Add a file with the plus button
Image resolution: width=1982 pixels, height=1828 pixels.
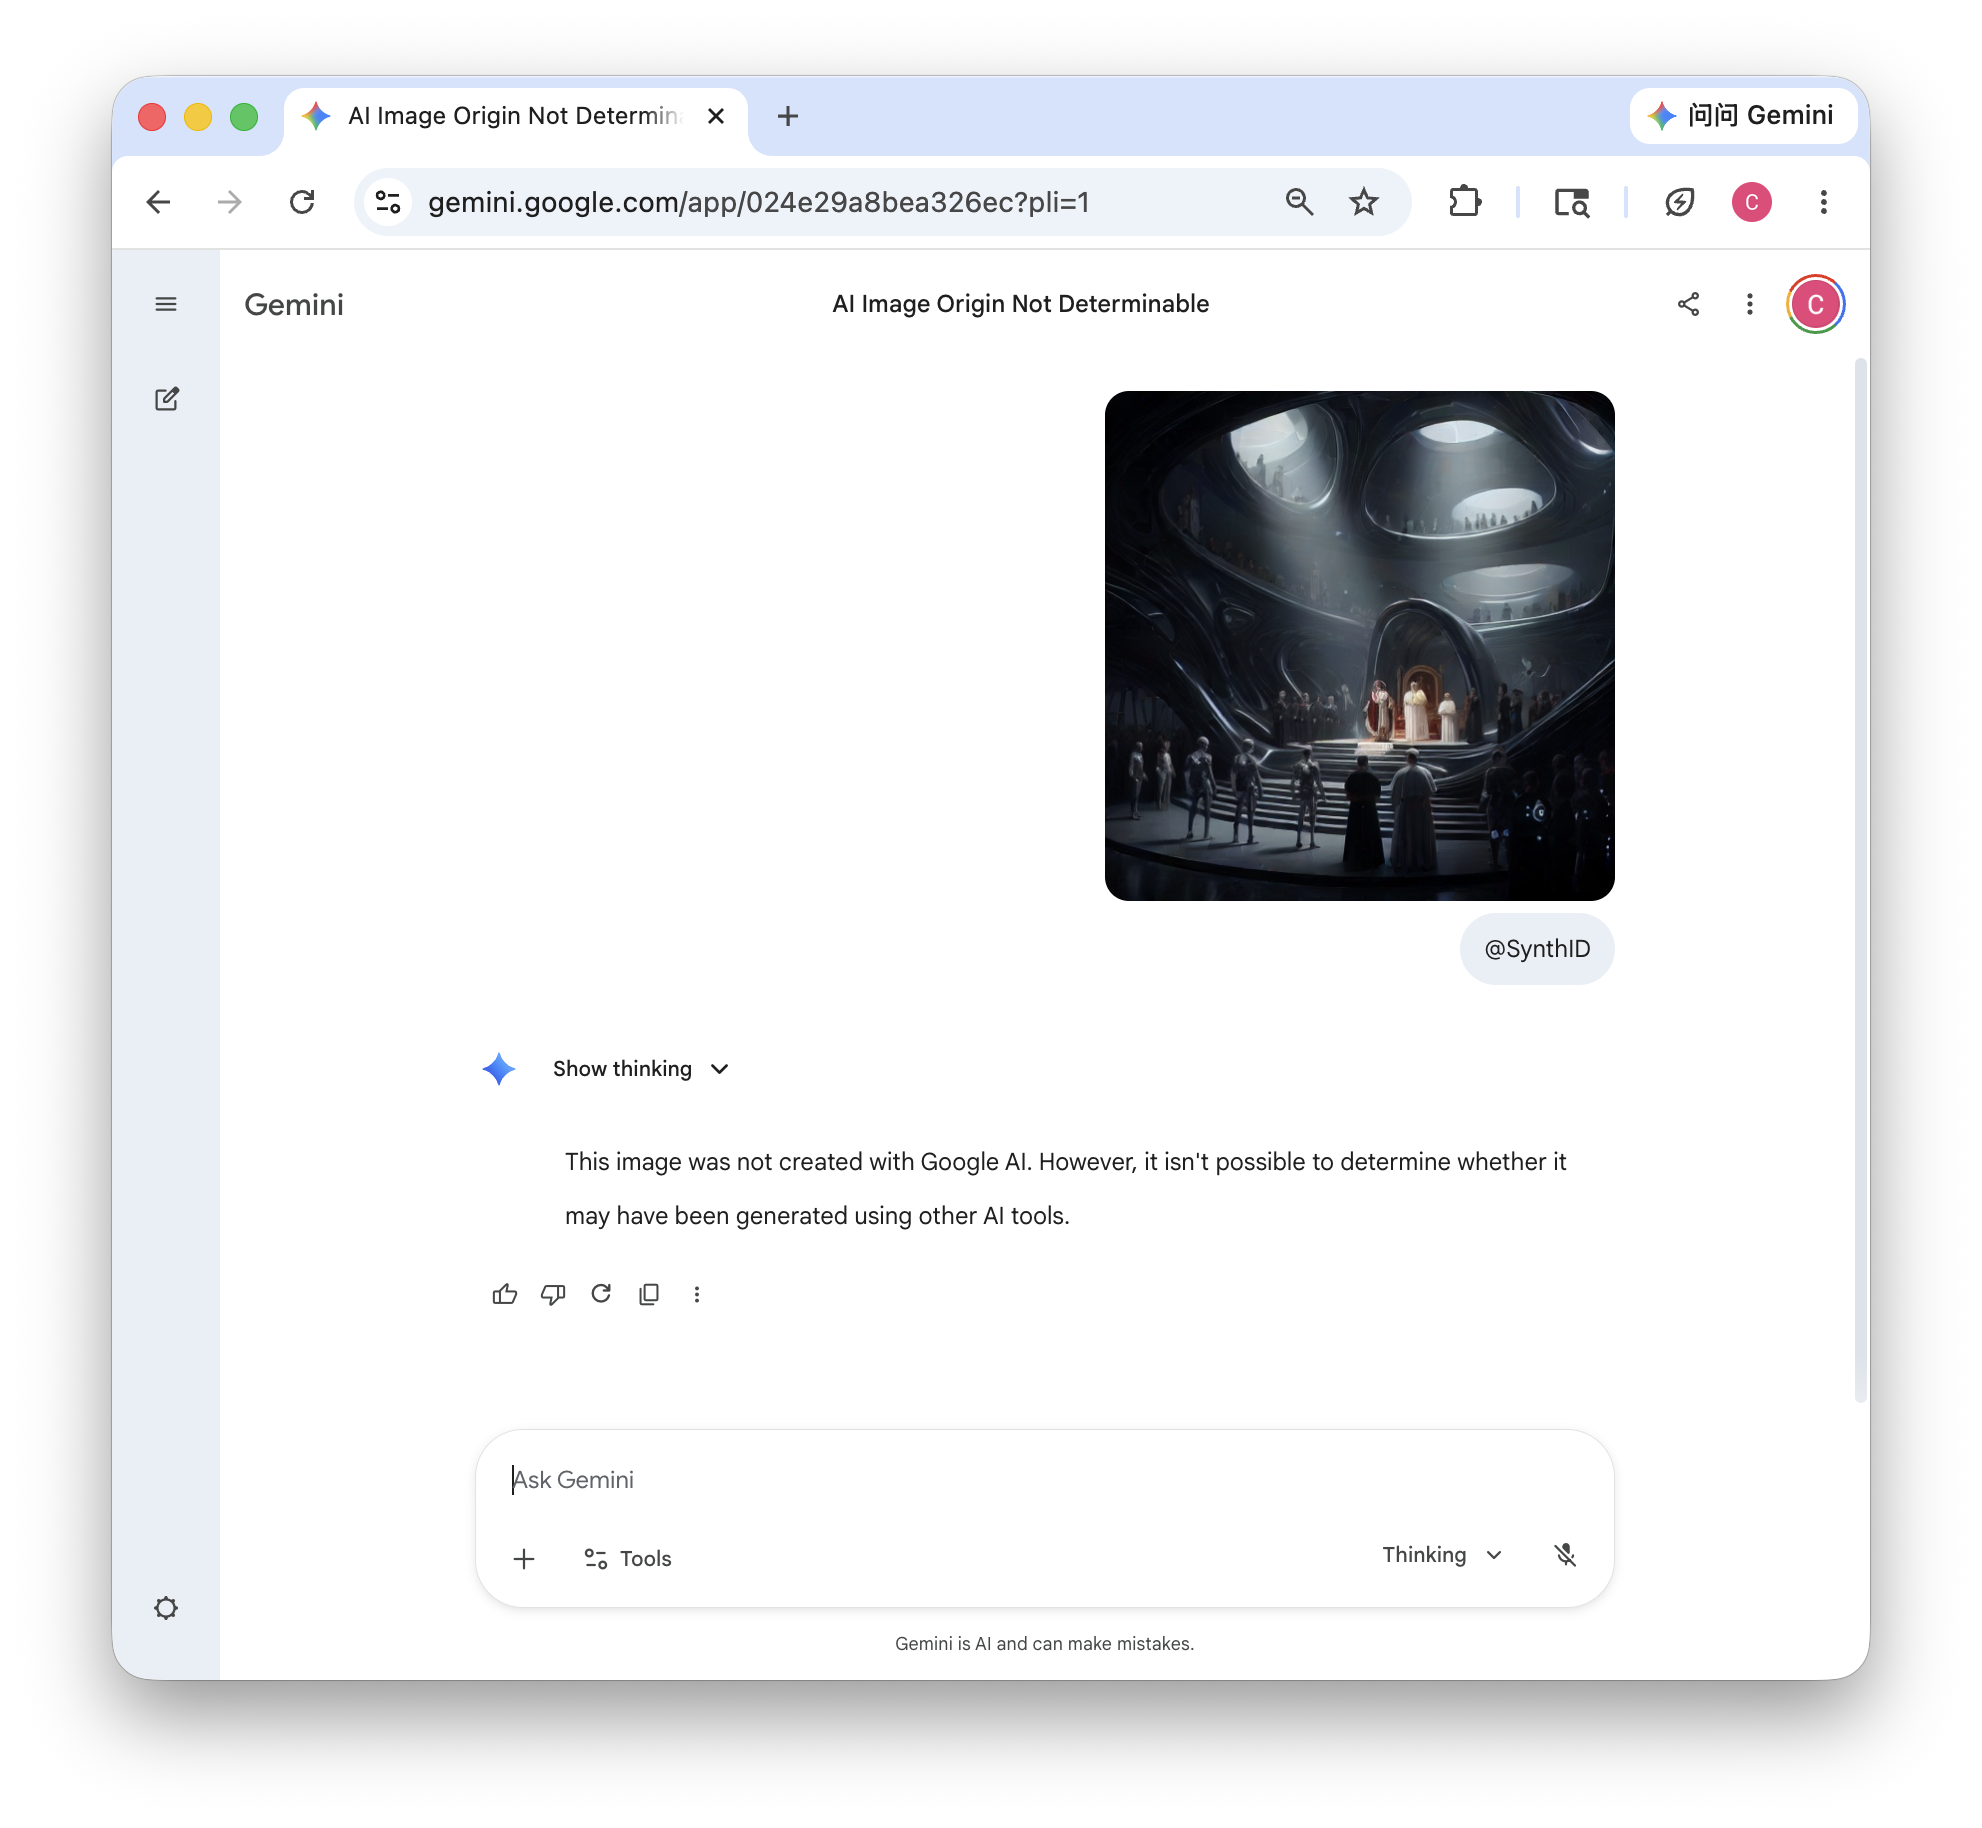524,1558
